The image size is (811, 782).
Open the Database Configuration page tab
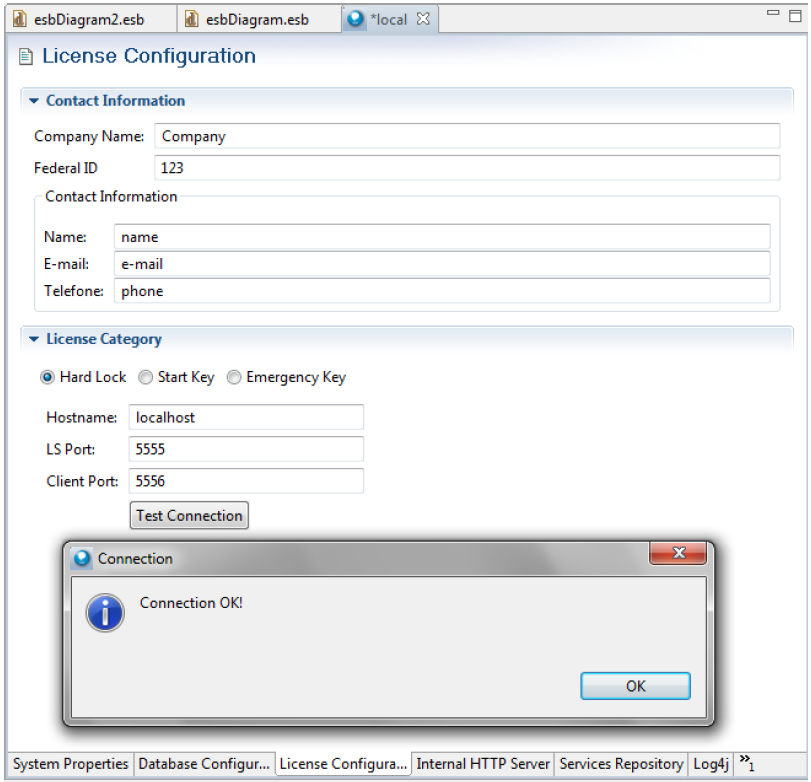coord(204,764)
